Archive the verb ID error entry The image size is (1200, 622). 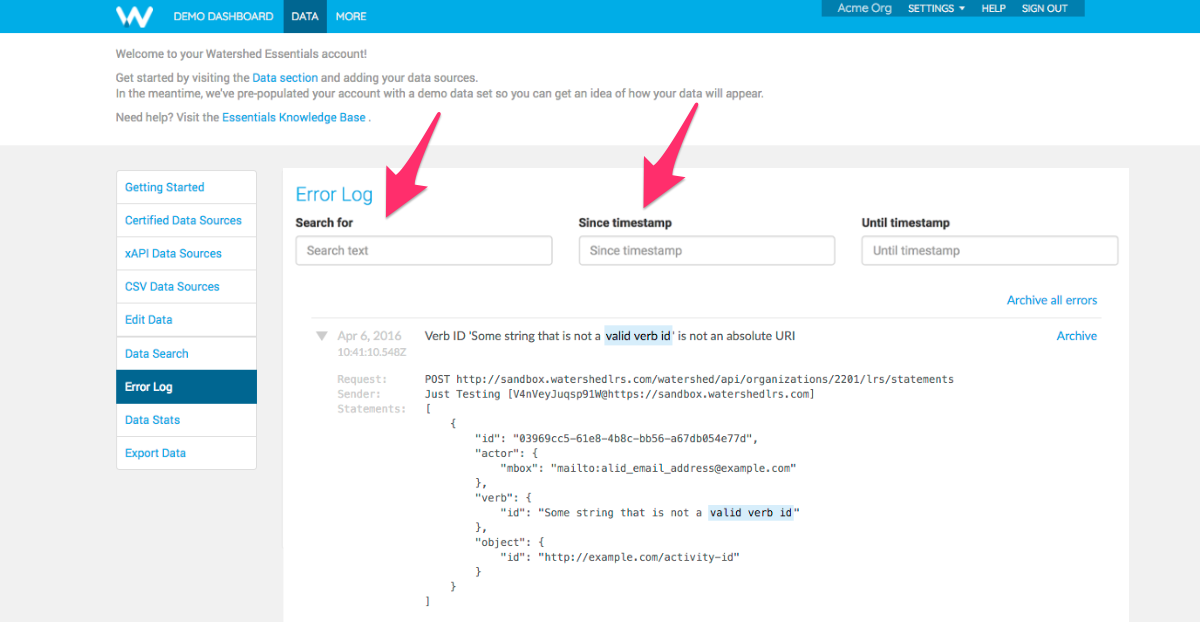(x=1077, y=336)
